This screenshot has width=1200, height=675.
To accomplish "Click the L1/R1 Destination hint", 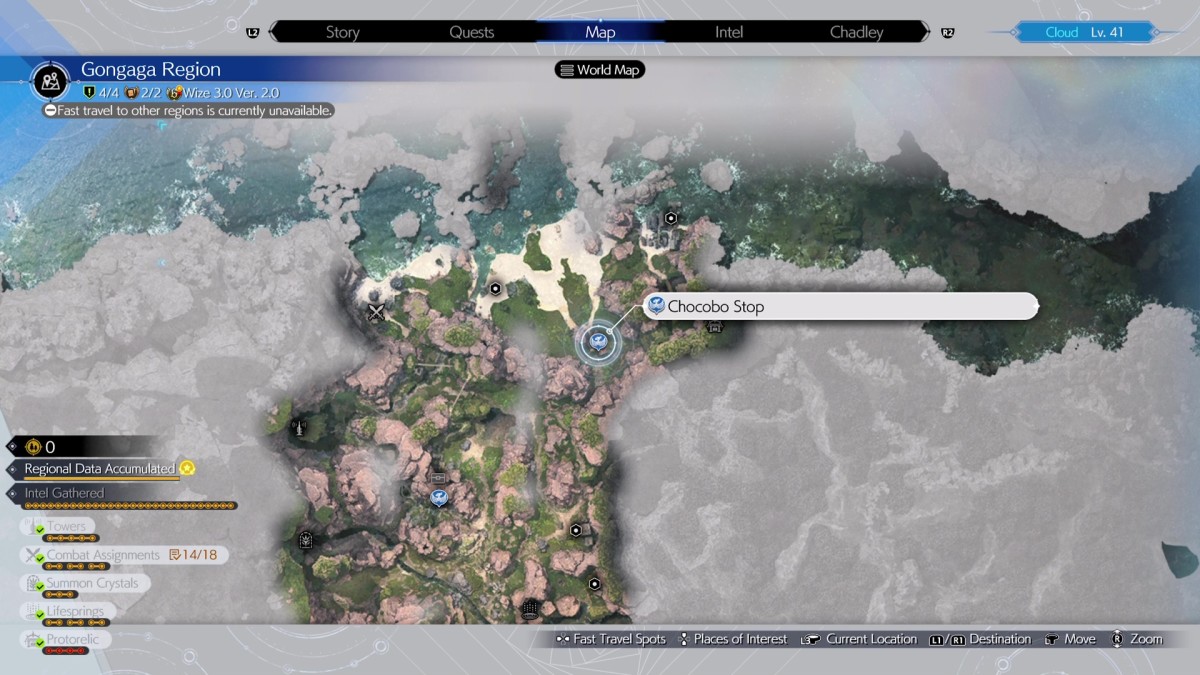I will [980, 639].
